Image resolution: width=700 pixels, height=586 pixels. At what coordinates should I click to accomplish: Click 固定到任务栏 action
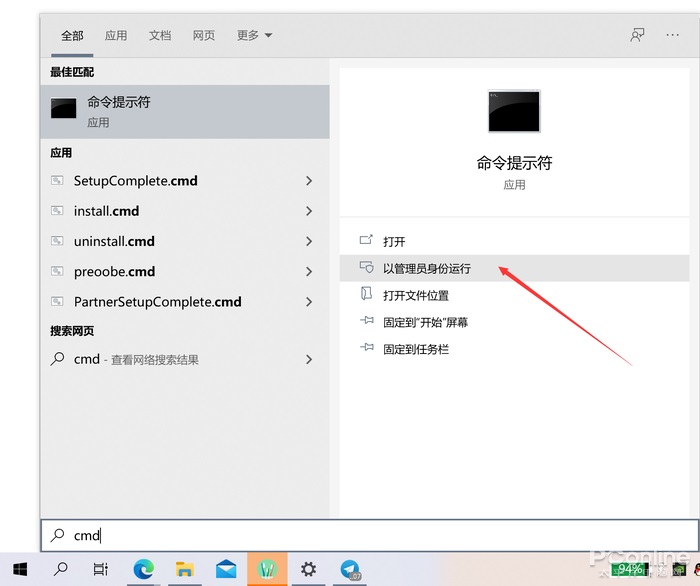point(514,349)
